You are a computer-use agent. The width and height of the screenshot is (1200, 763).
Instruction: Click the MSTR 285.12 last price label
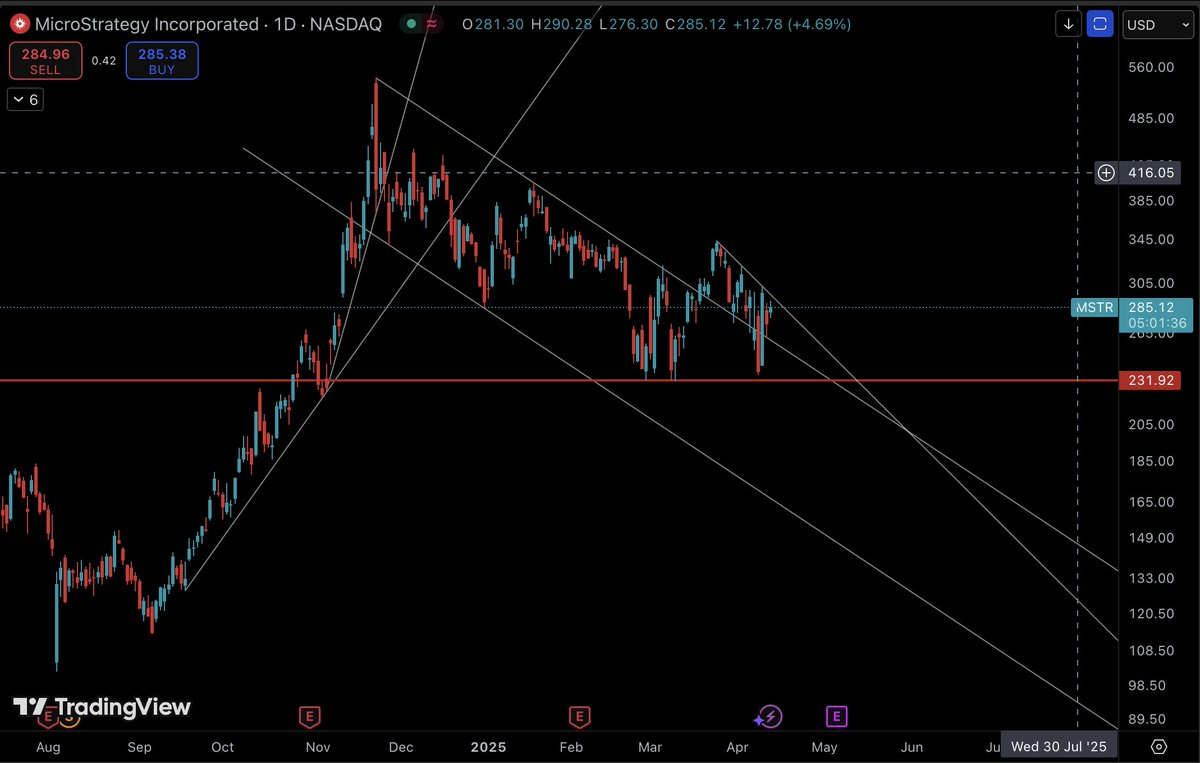point(1133,315)
